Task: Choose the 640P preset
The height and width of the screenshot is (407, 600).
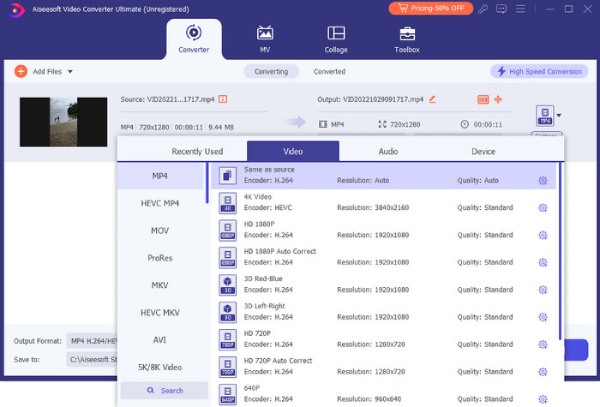Action: point(383,394)
